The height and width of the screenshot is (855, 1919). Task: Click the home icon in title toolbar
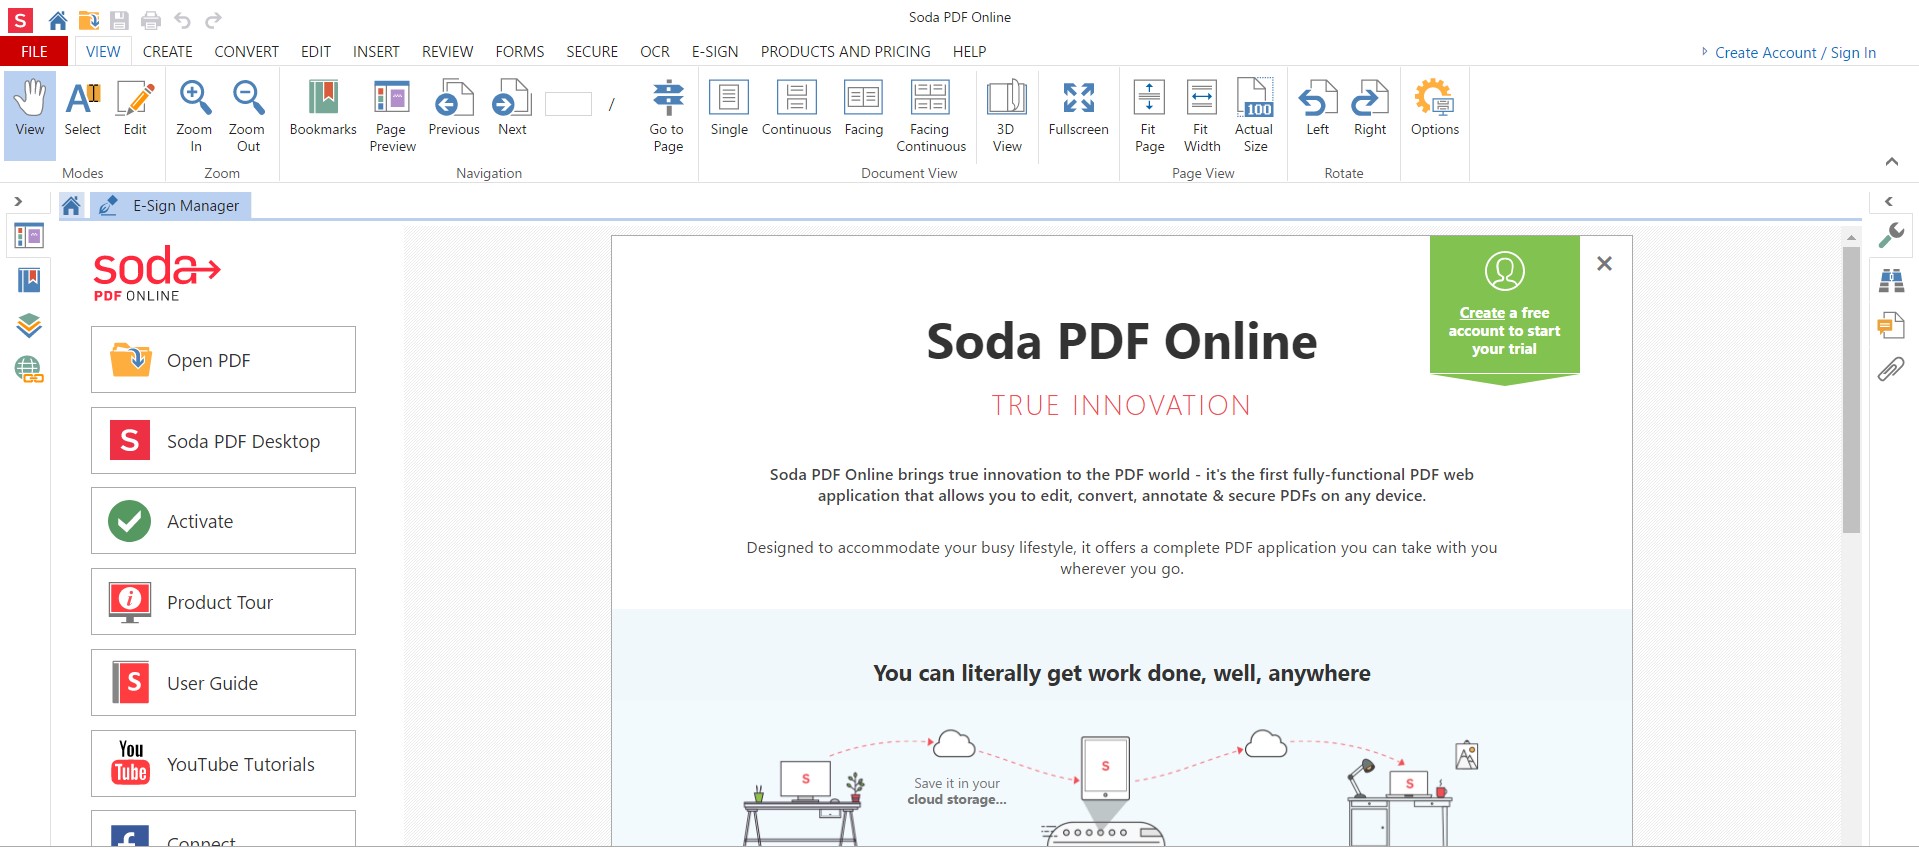[57, 20]
